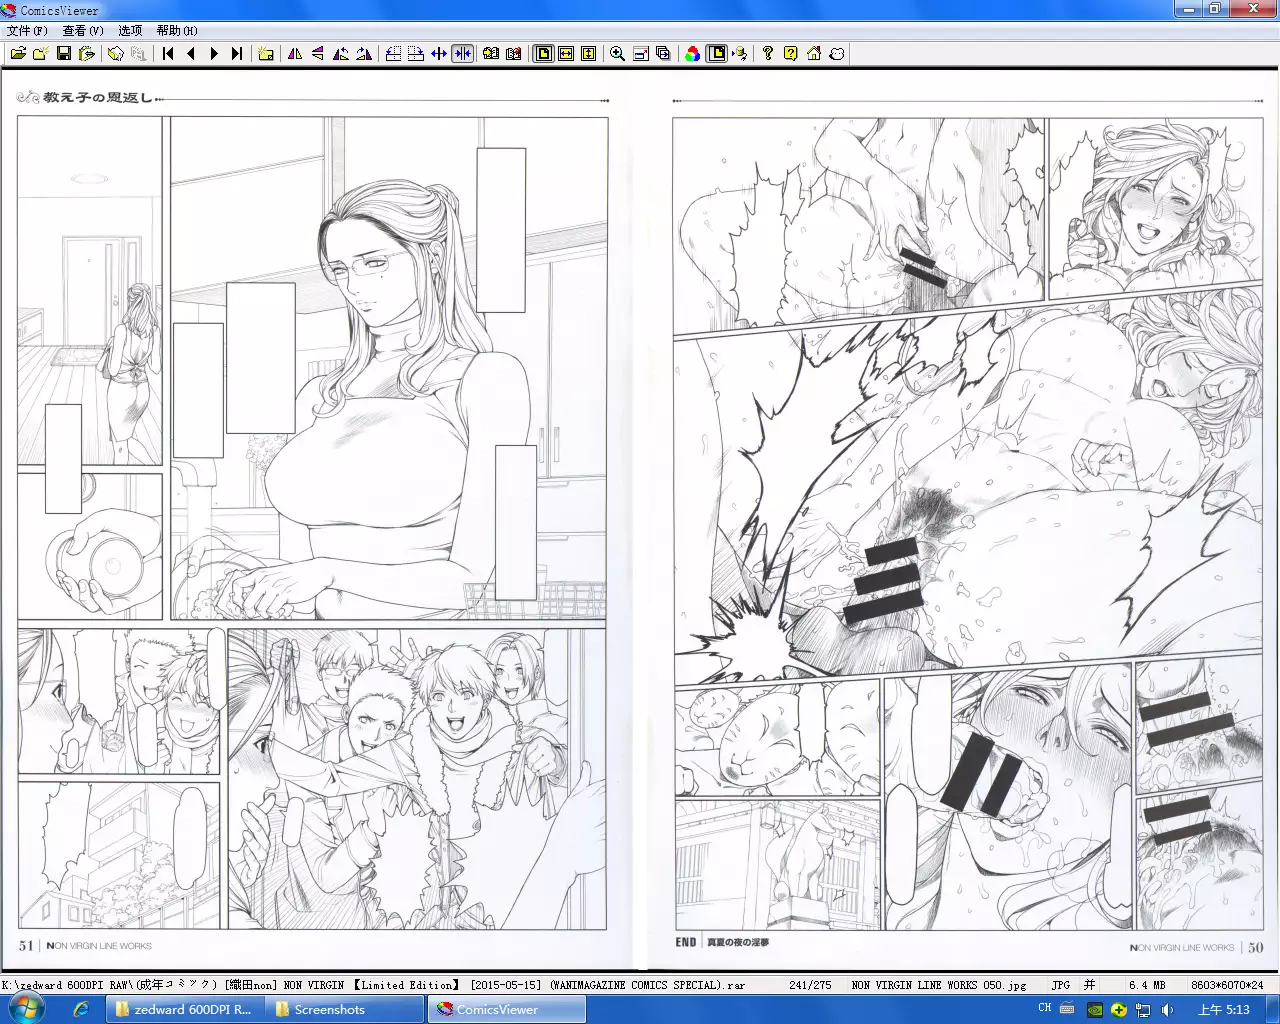Jump to the first page
Image resolution: width=1280 pixels, height=1024 pixels.
[x=168, y=54]
